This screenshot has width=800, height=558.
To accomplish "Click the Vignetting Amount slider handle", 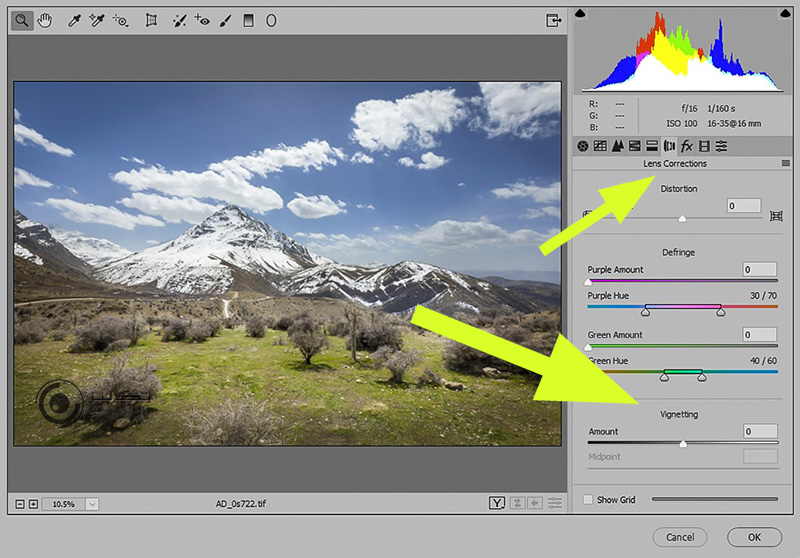I will pyautogui.click(x=683, y=443).
